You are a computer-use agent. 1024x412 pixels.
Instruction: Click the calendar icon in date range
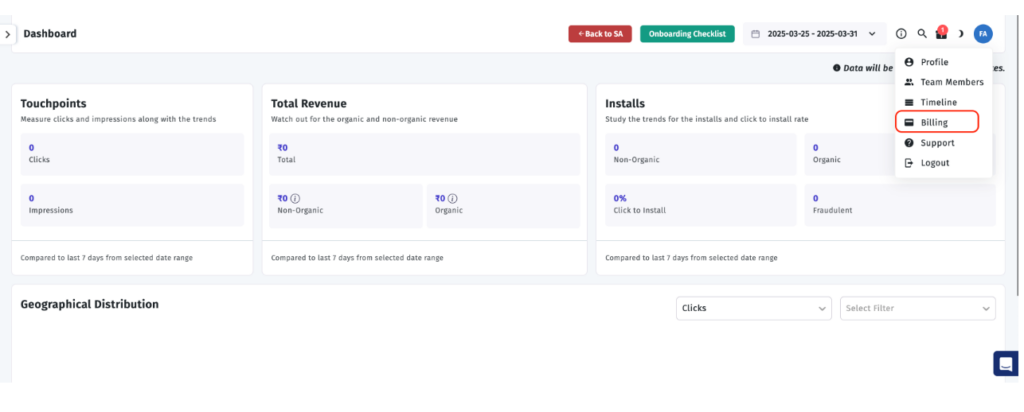coord(756,34)
